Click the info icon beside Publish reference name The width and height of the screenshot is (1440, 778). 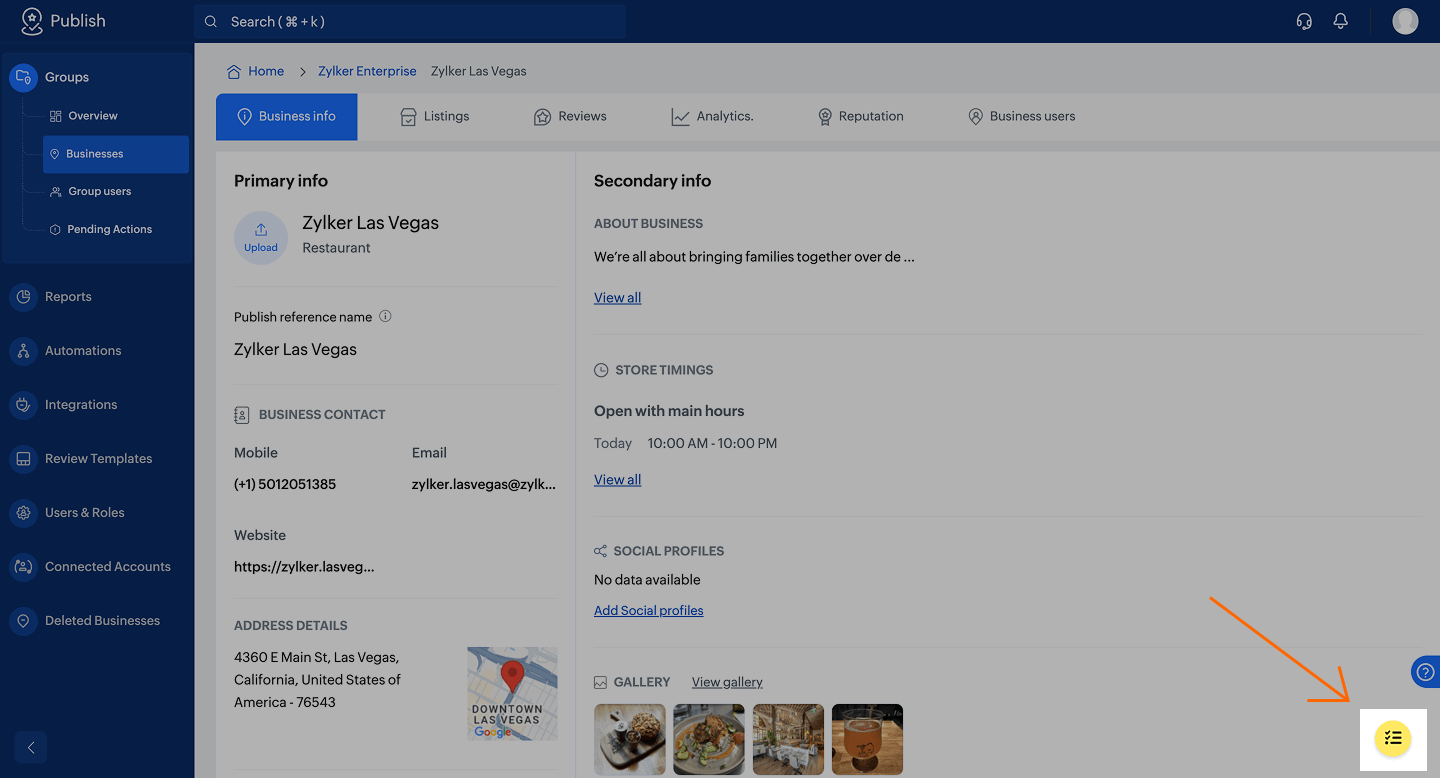385,316
